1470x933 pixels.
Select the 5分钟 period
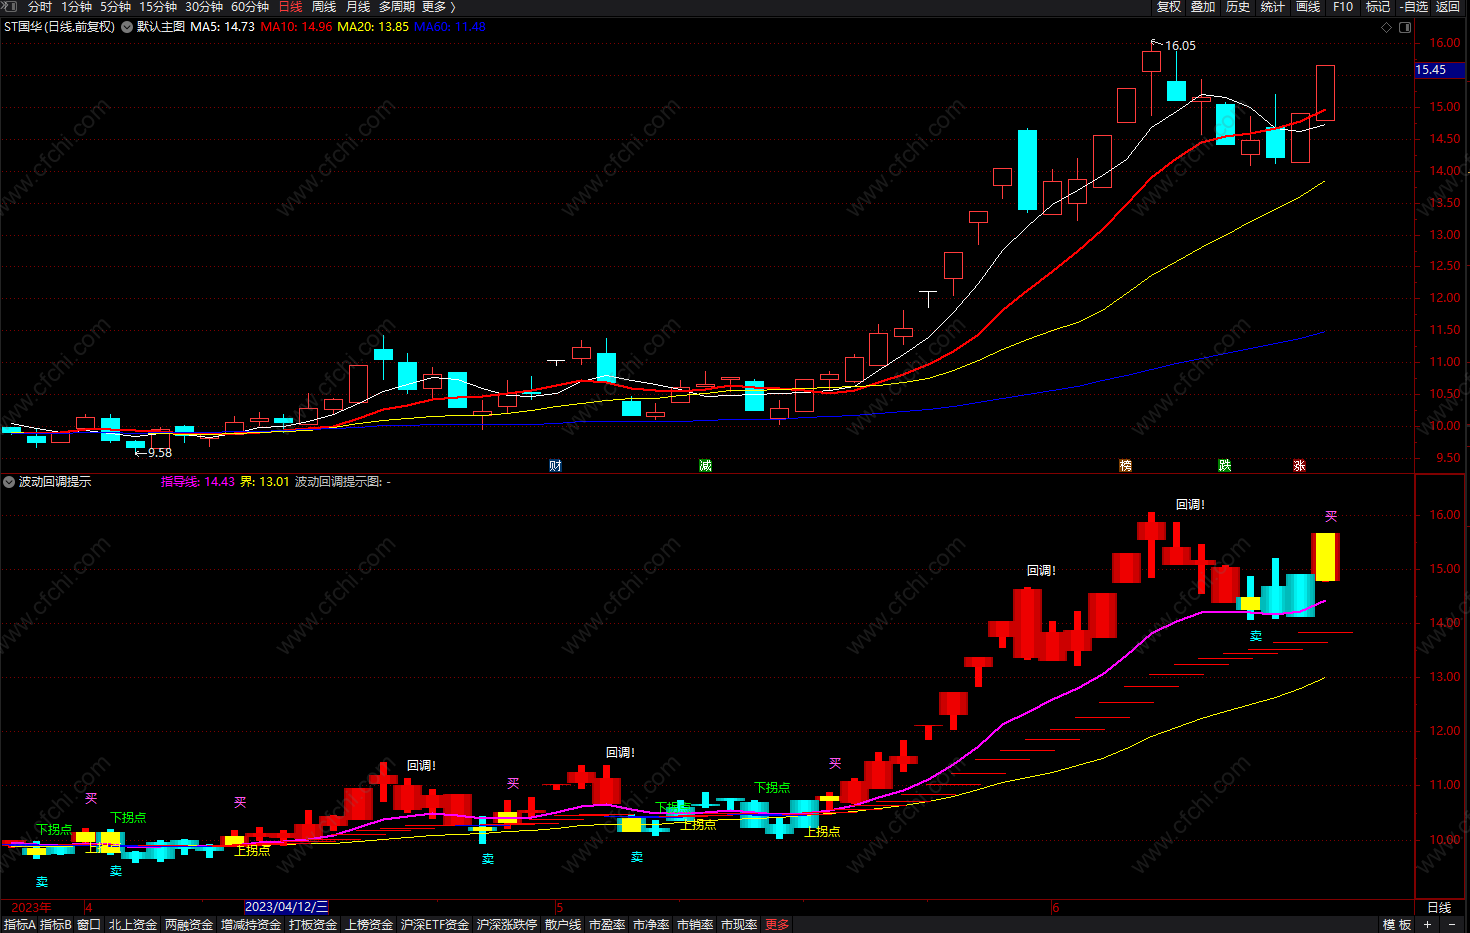tap(115, 7)
